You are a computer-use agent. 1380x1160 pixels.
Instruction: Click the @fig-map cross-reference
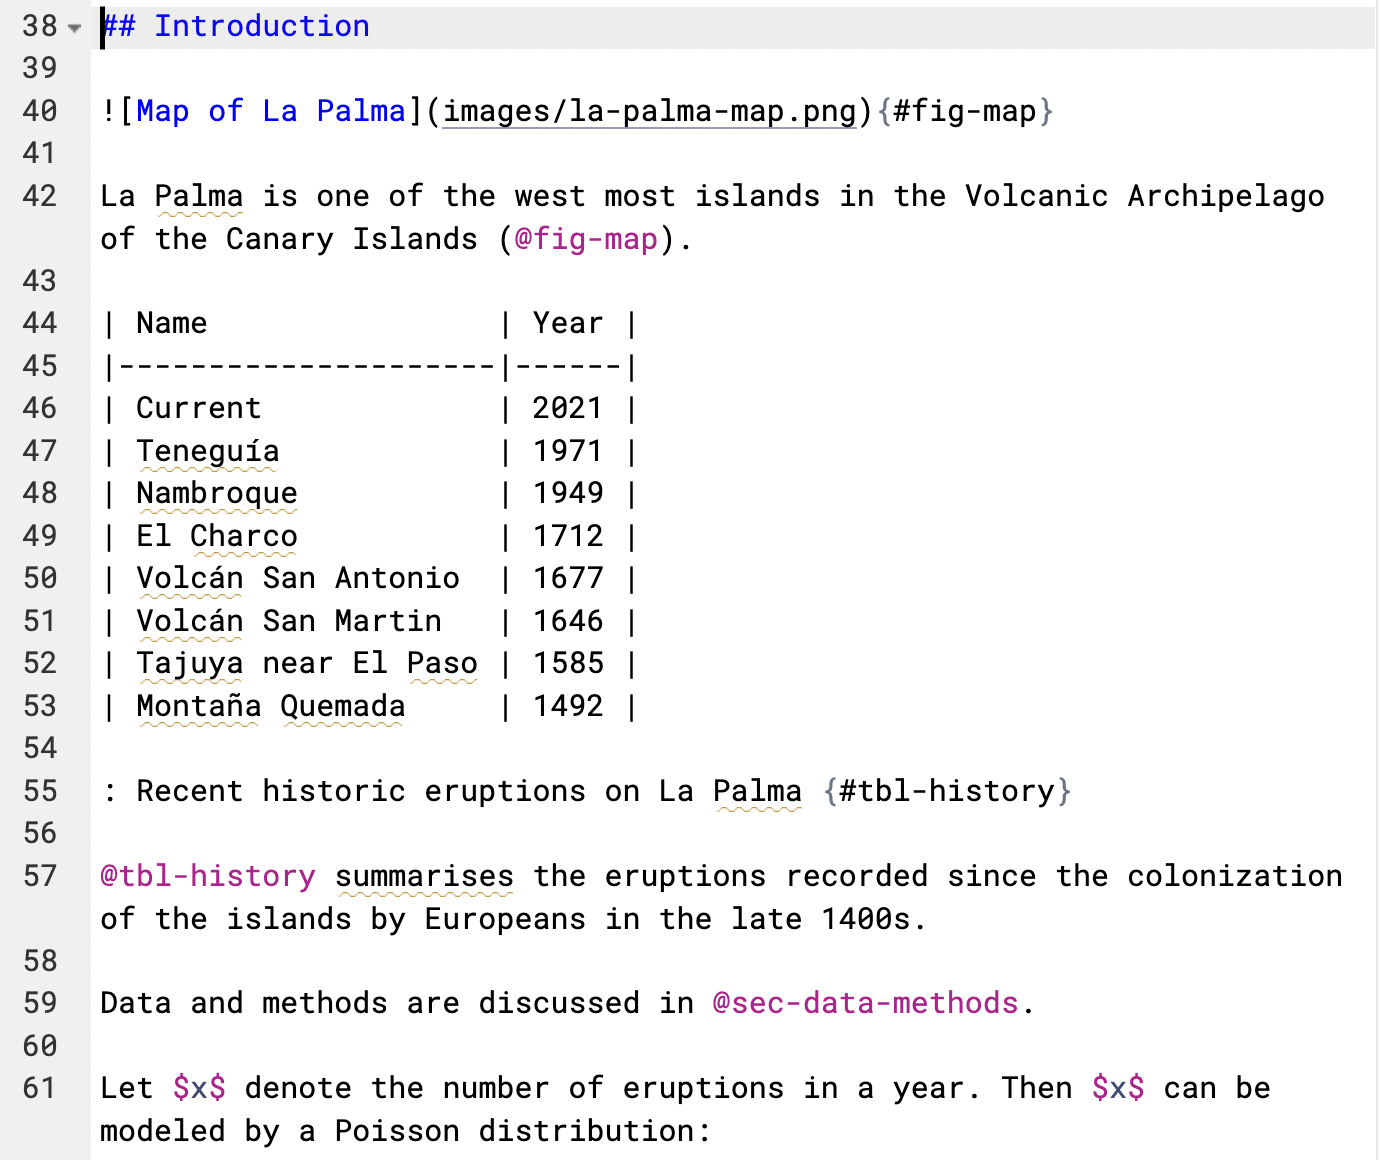pos(587,239)
